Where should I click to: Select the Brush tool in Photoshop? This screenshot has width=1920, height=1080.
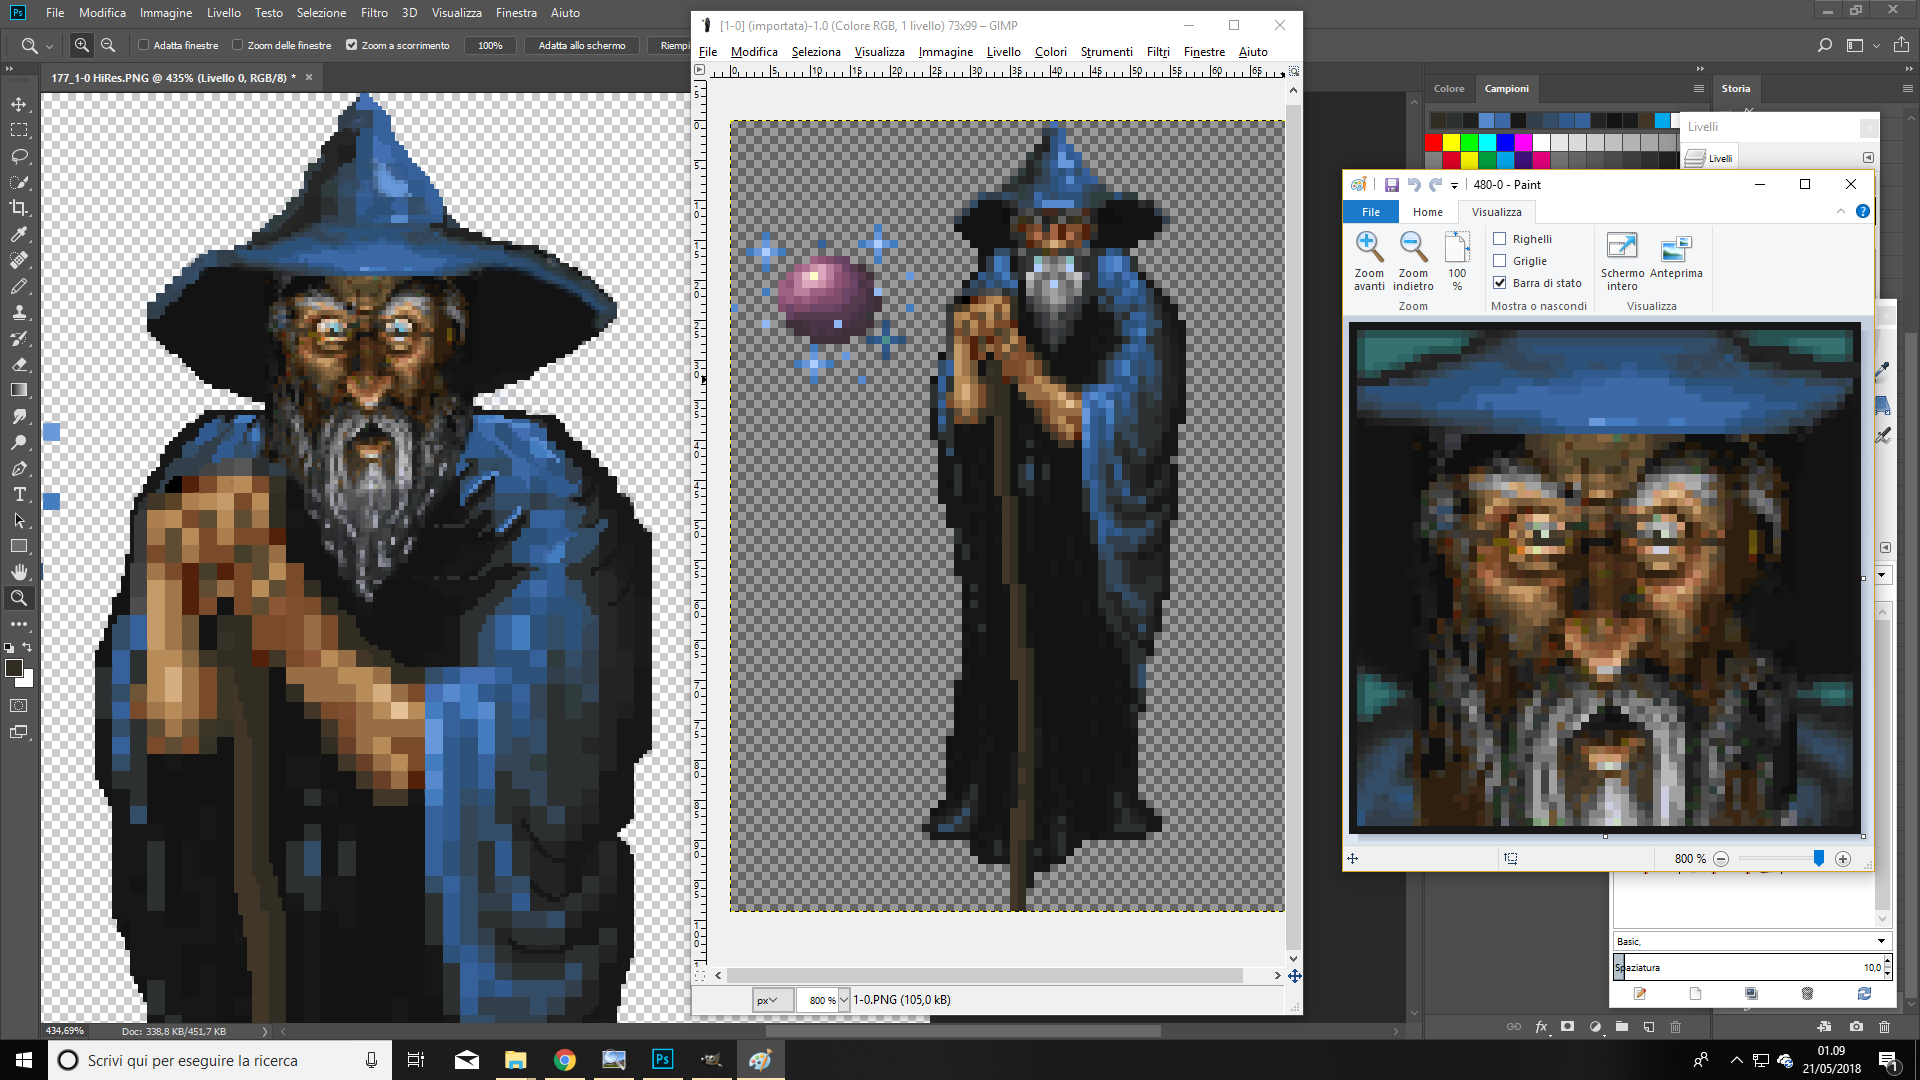(19, 286)
